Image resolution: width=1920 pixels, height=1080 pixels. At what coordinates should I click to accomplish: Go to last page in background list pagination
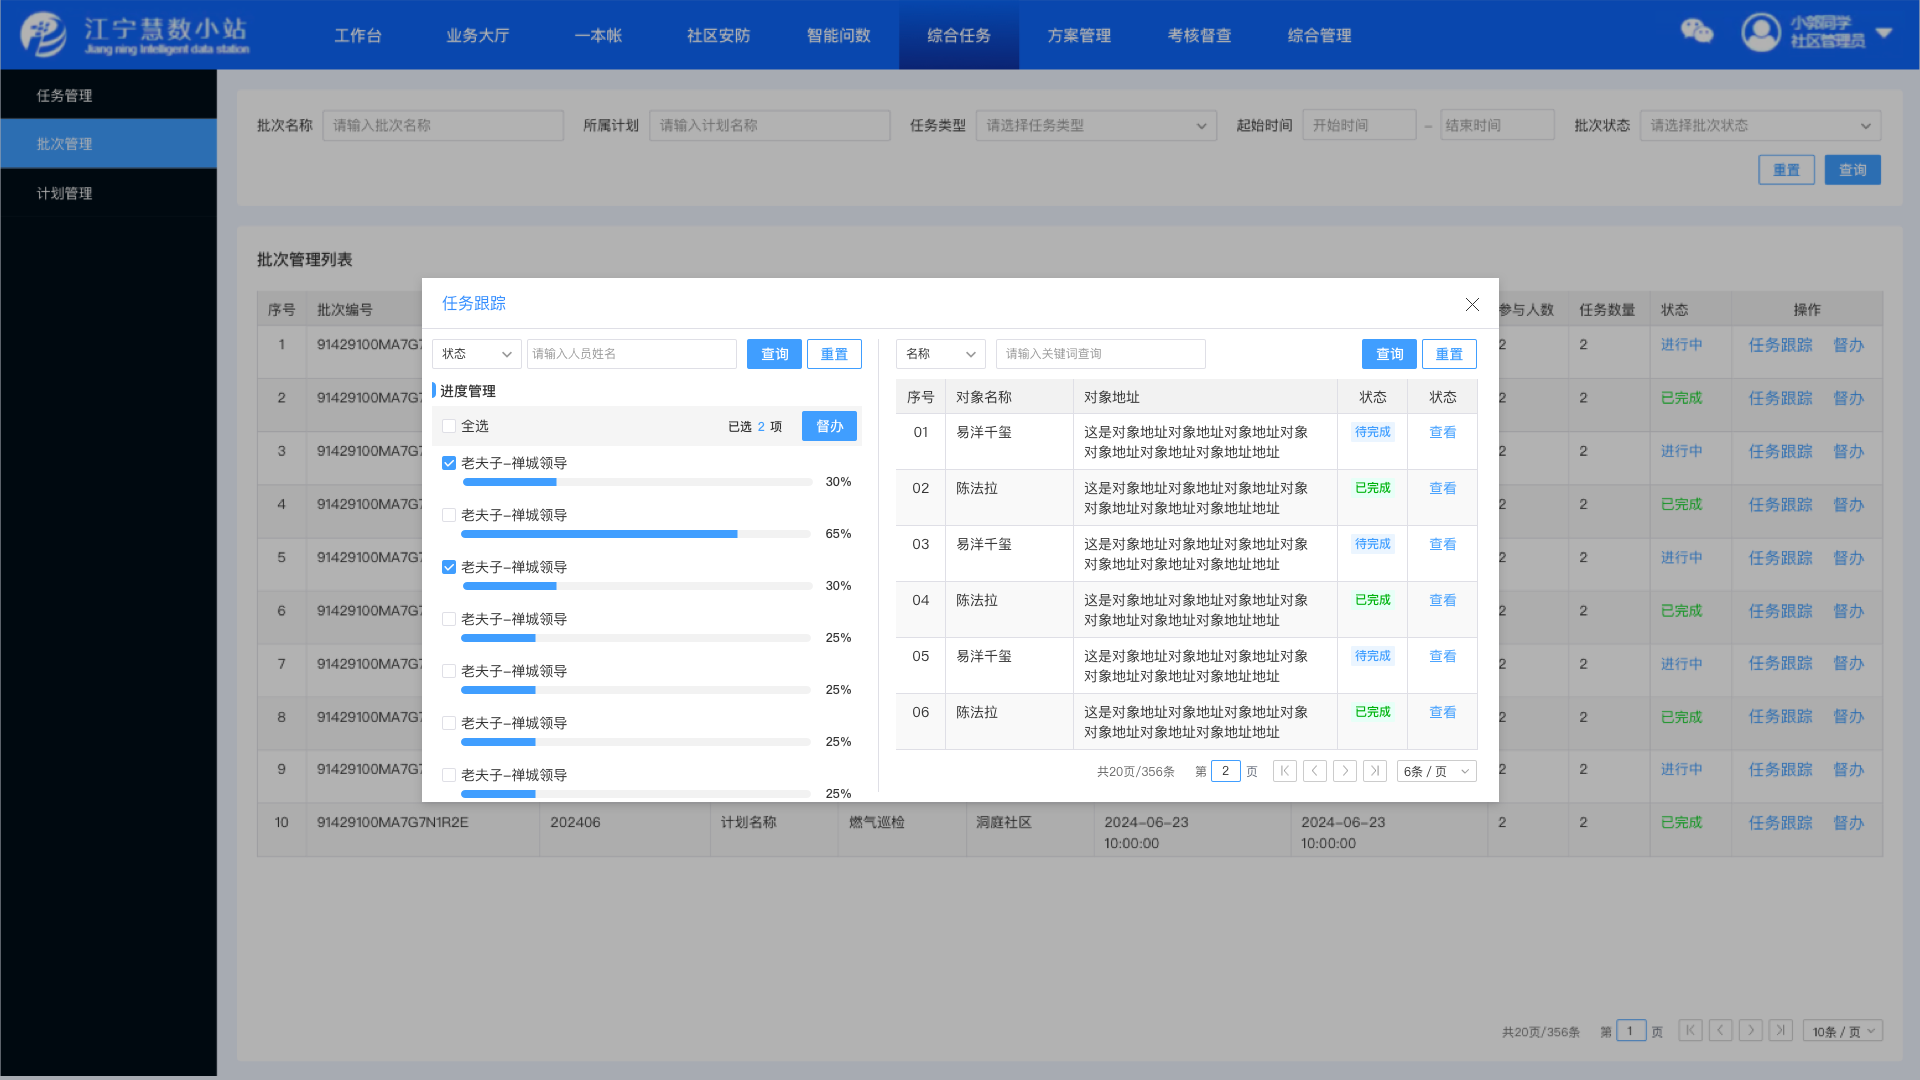coord(1780,1031)
